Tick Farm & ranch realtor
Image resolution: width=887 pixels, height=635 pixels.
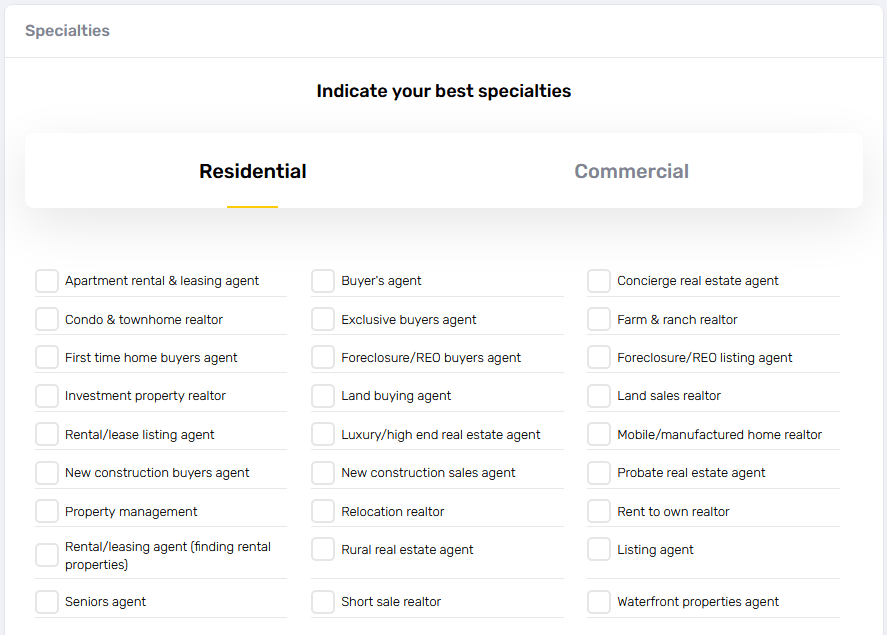[599, 320]
